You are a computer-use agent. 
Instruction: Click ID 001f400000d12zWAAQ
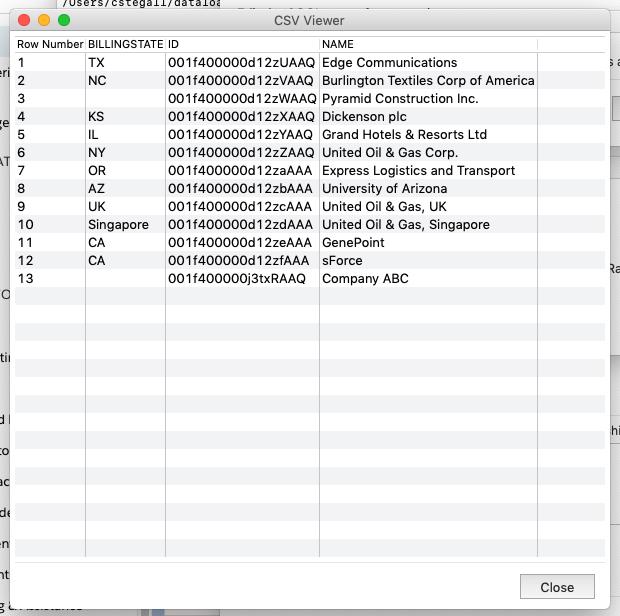[x=242, y=98]
